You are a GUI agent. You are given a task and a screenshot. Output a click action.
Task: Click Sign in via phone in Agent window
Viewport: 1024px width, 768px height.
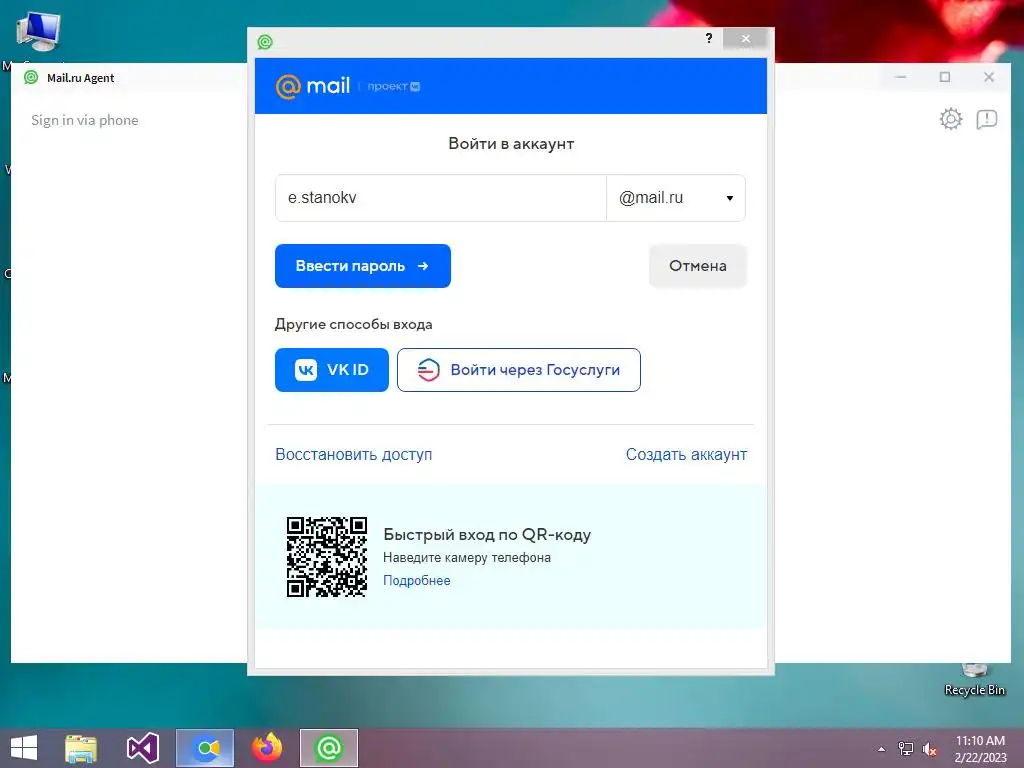click(85, 120)
